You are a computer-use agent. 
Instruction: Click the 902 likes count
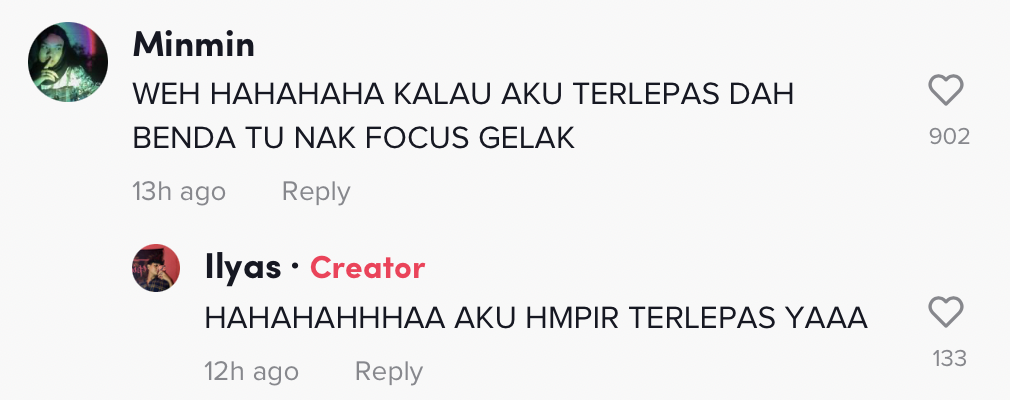[x=949, y=137]
